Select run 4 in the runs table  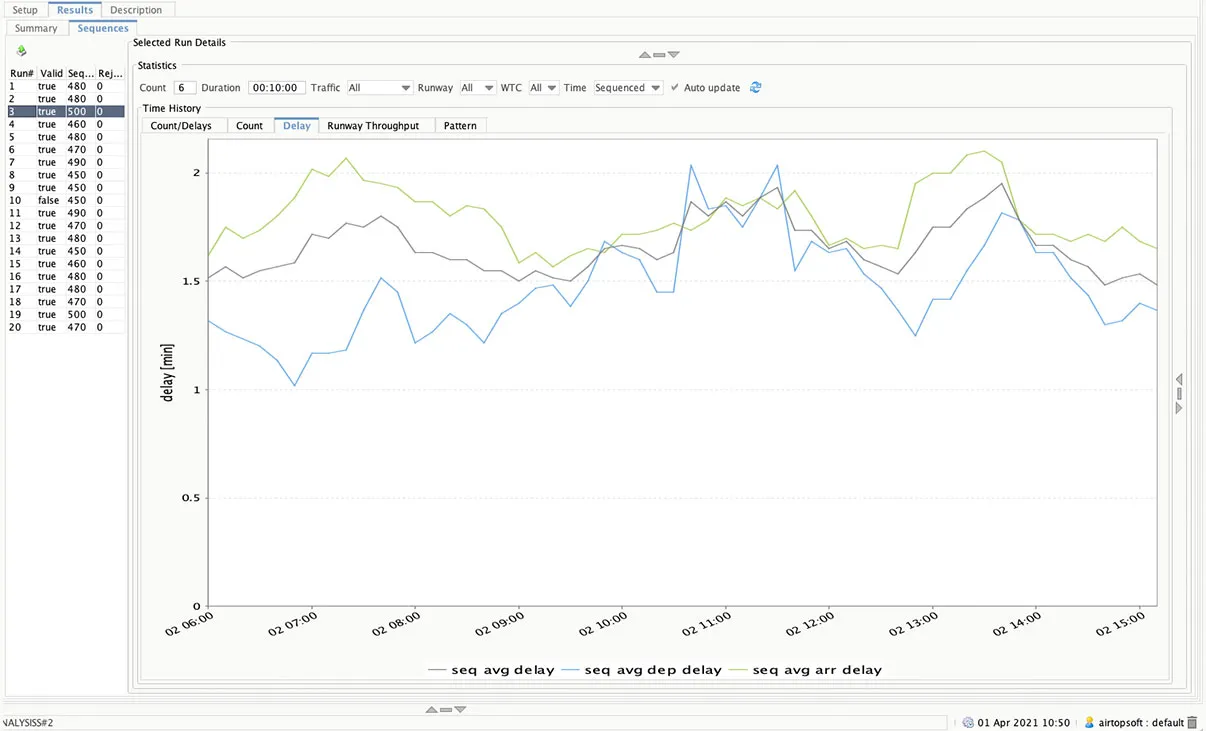[66, 124]
